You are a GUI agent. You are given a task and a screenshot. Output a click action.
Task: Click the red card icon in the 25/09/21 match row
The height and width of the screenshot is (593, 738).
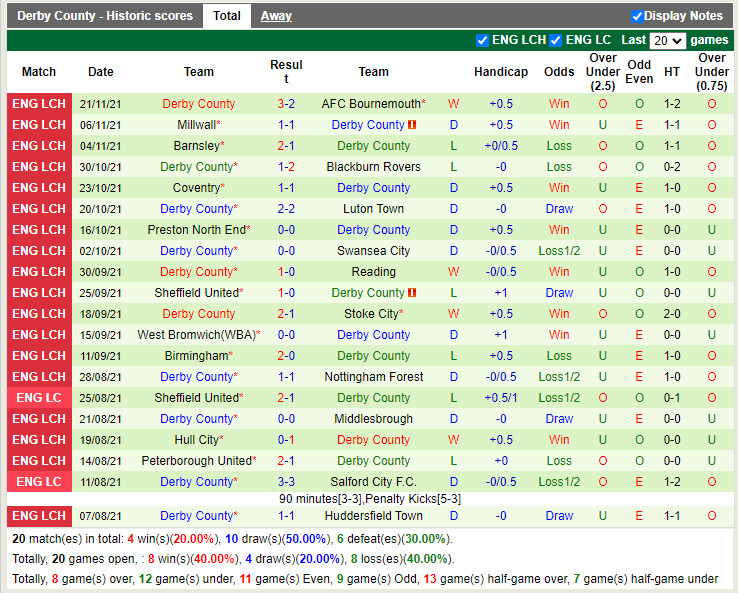(412, 293)
